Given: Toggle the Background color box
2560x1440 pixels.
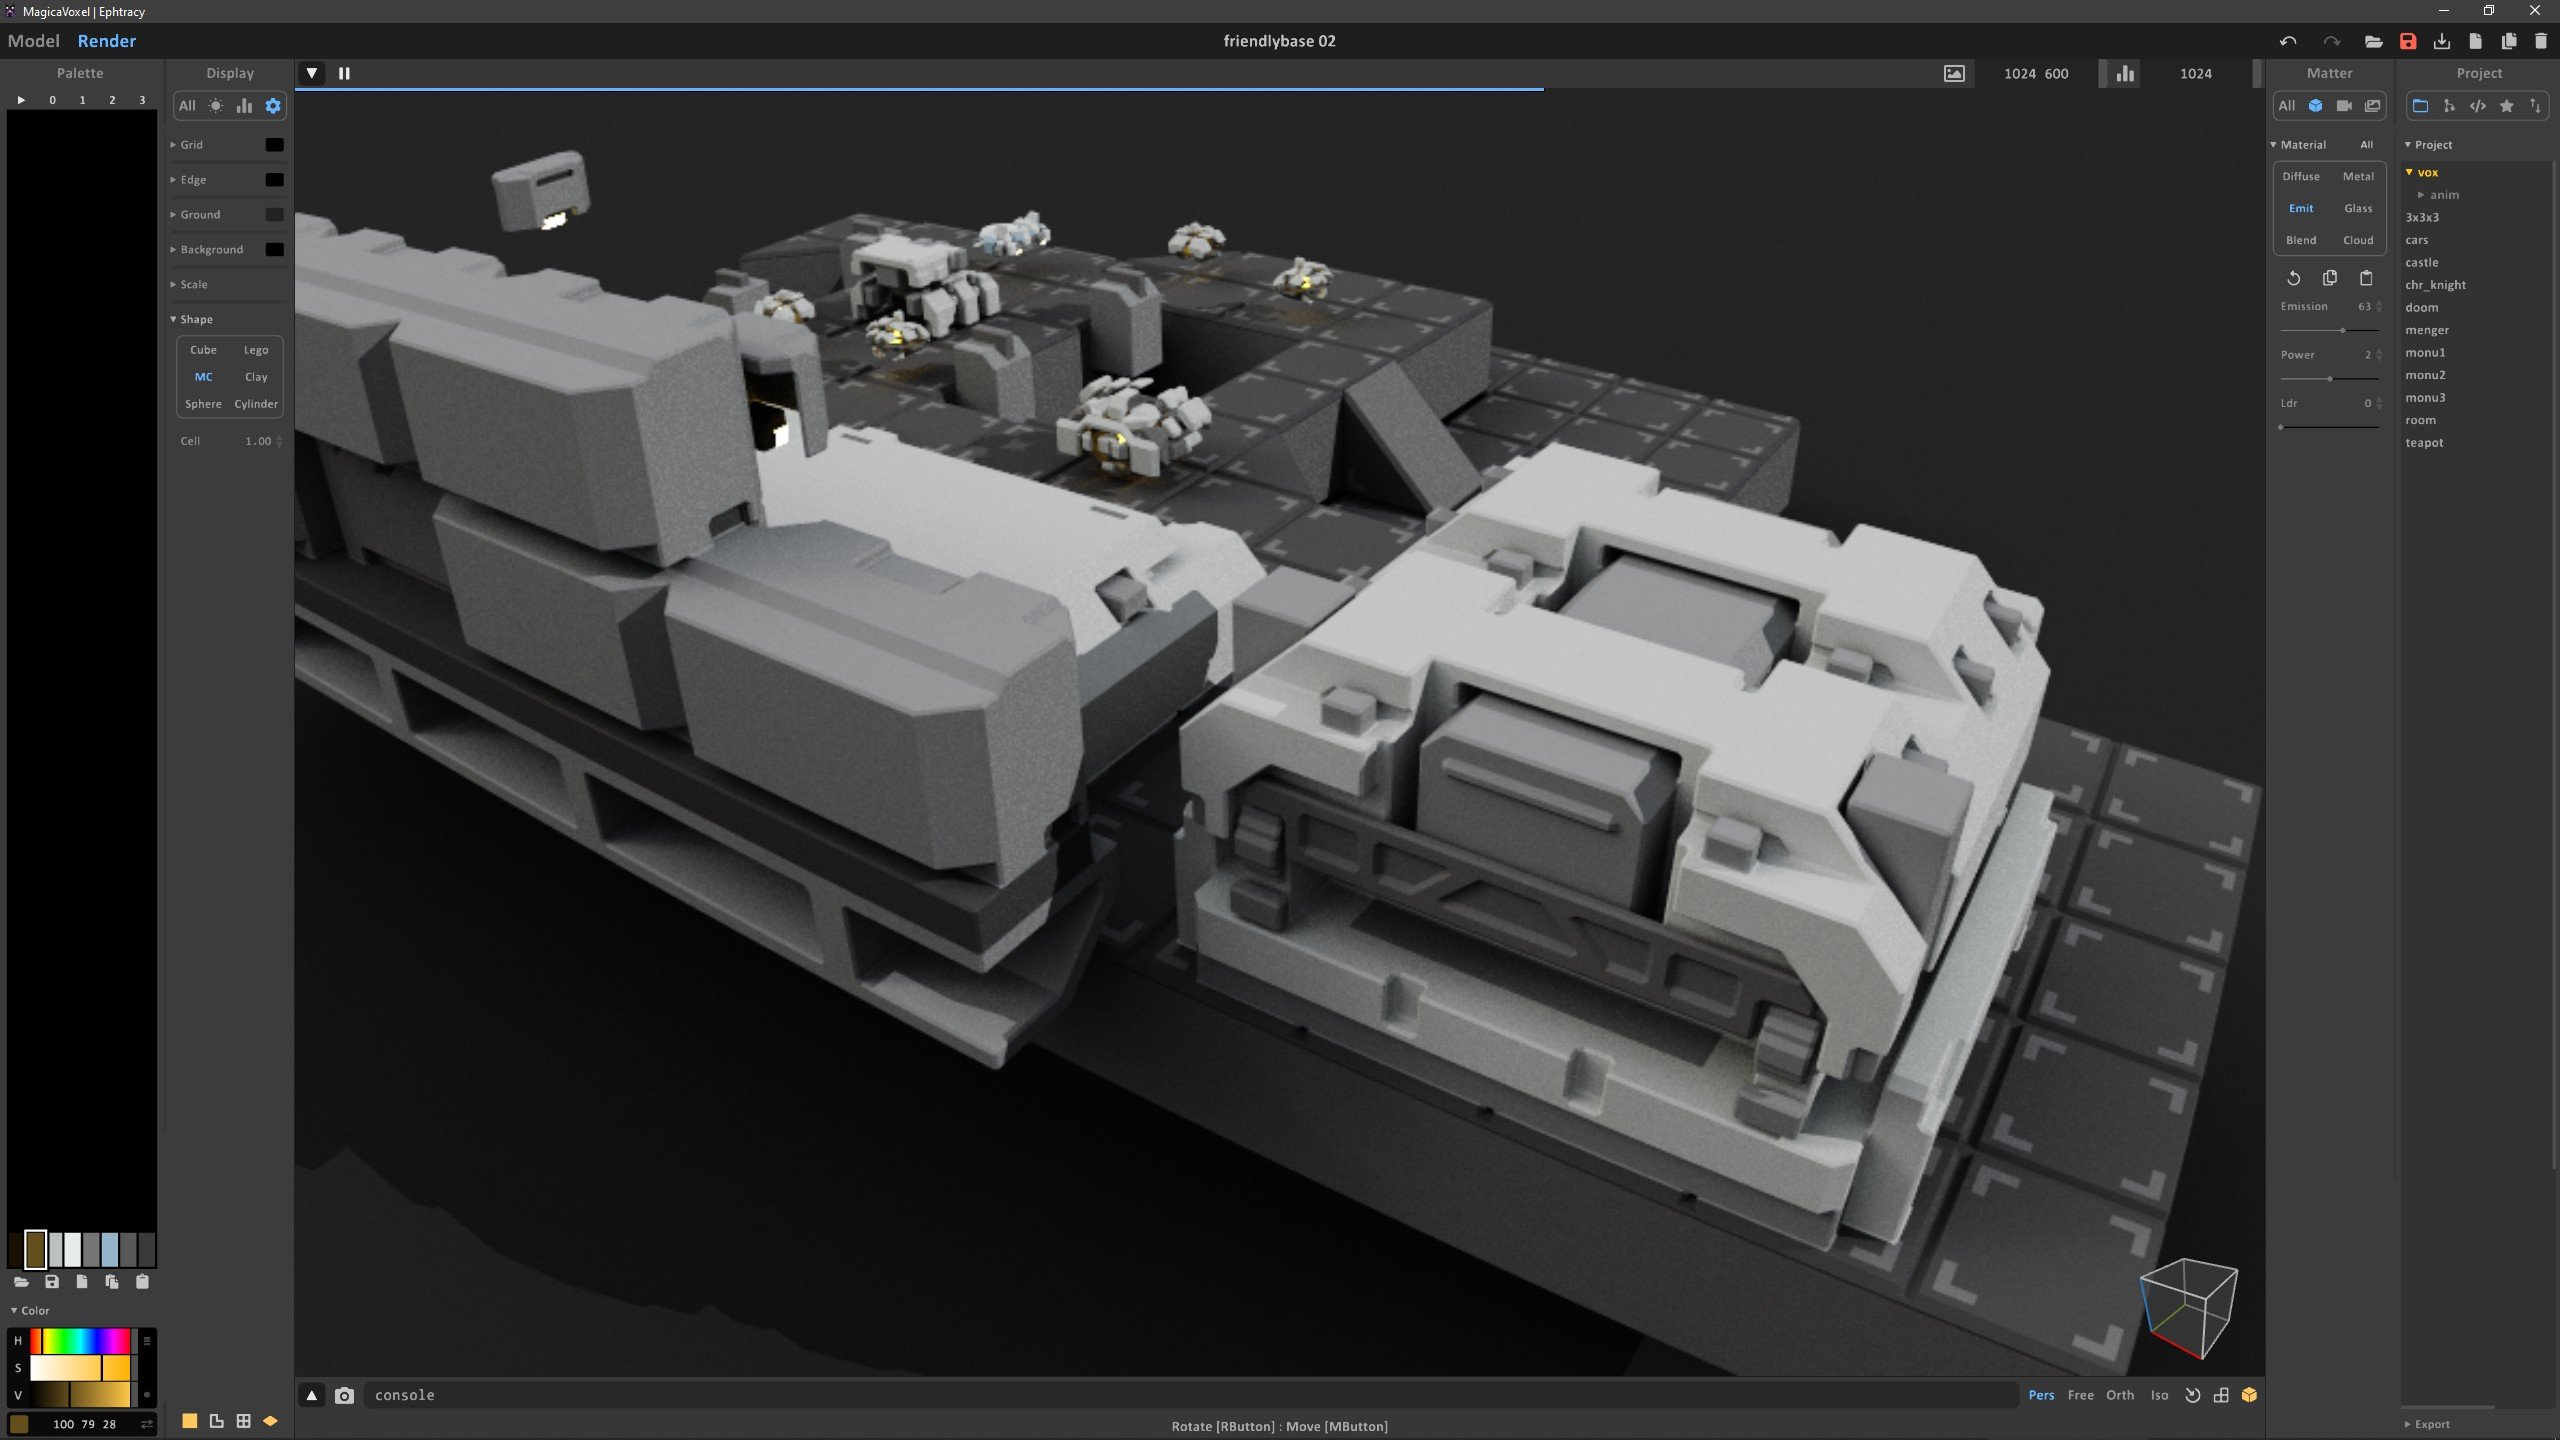Looking at the screenshot, I should (x=274, y=250).
